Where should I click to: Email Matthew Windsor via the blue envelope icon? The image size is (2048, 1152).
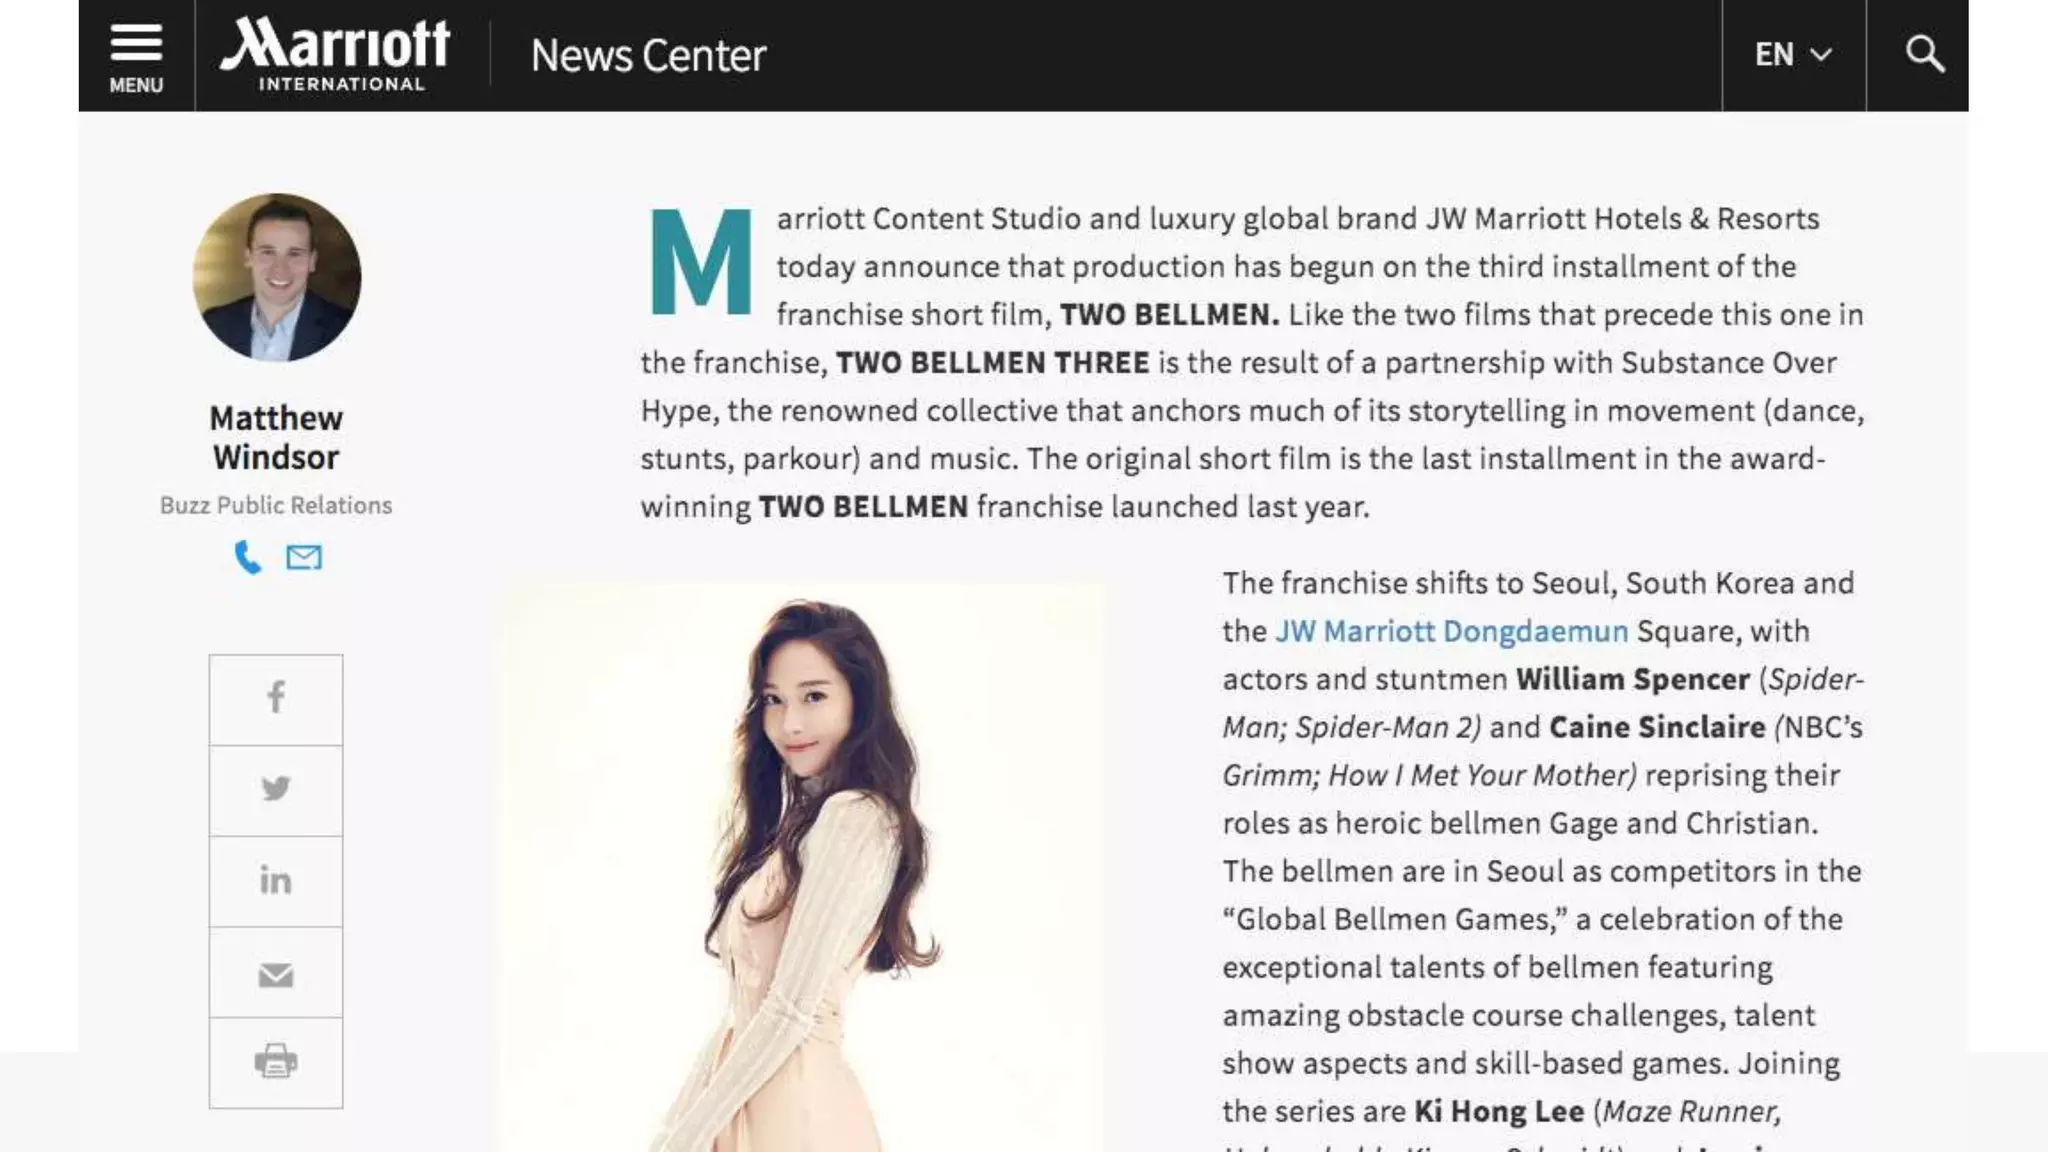pyautogui.click(x=304, y=557)
